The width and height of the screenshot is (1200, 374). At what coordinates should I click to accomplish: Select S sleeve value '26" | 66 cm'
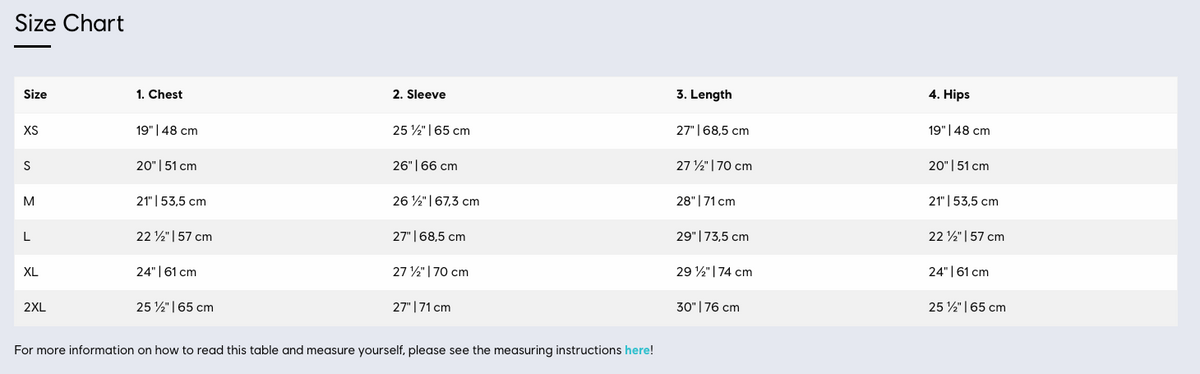(425, 166)
